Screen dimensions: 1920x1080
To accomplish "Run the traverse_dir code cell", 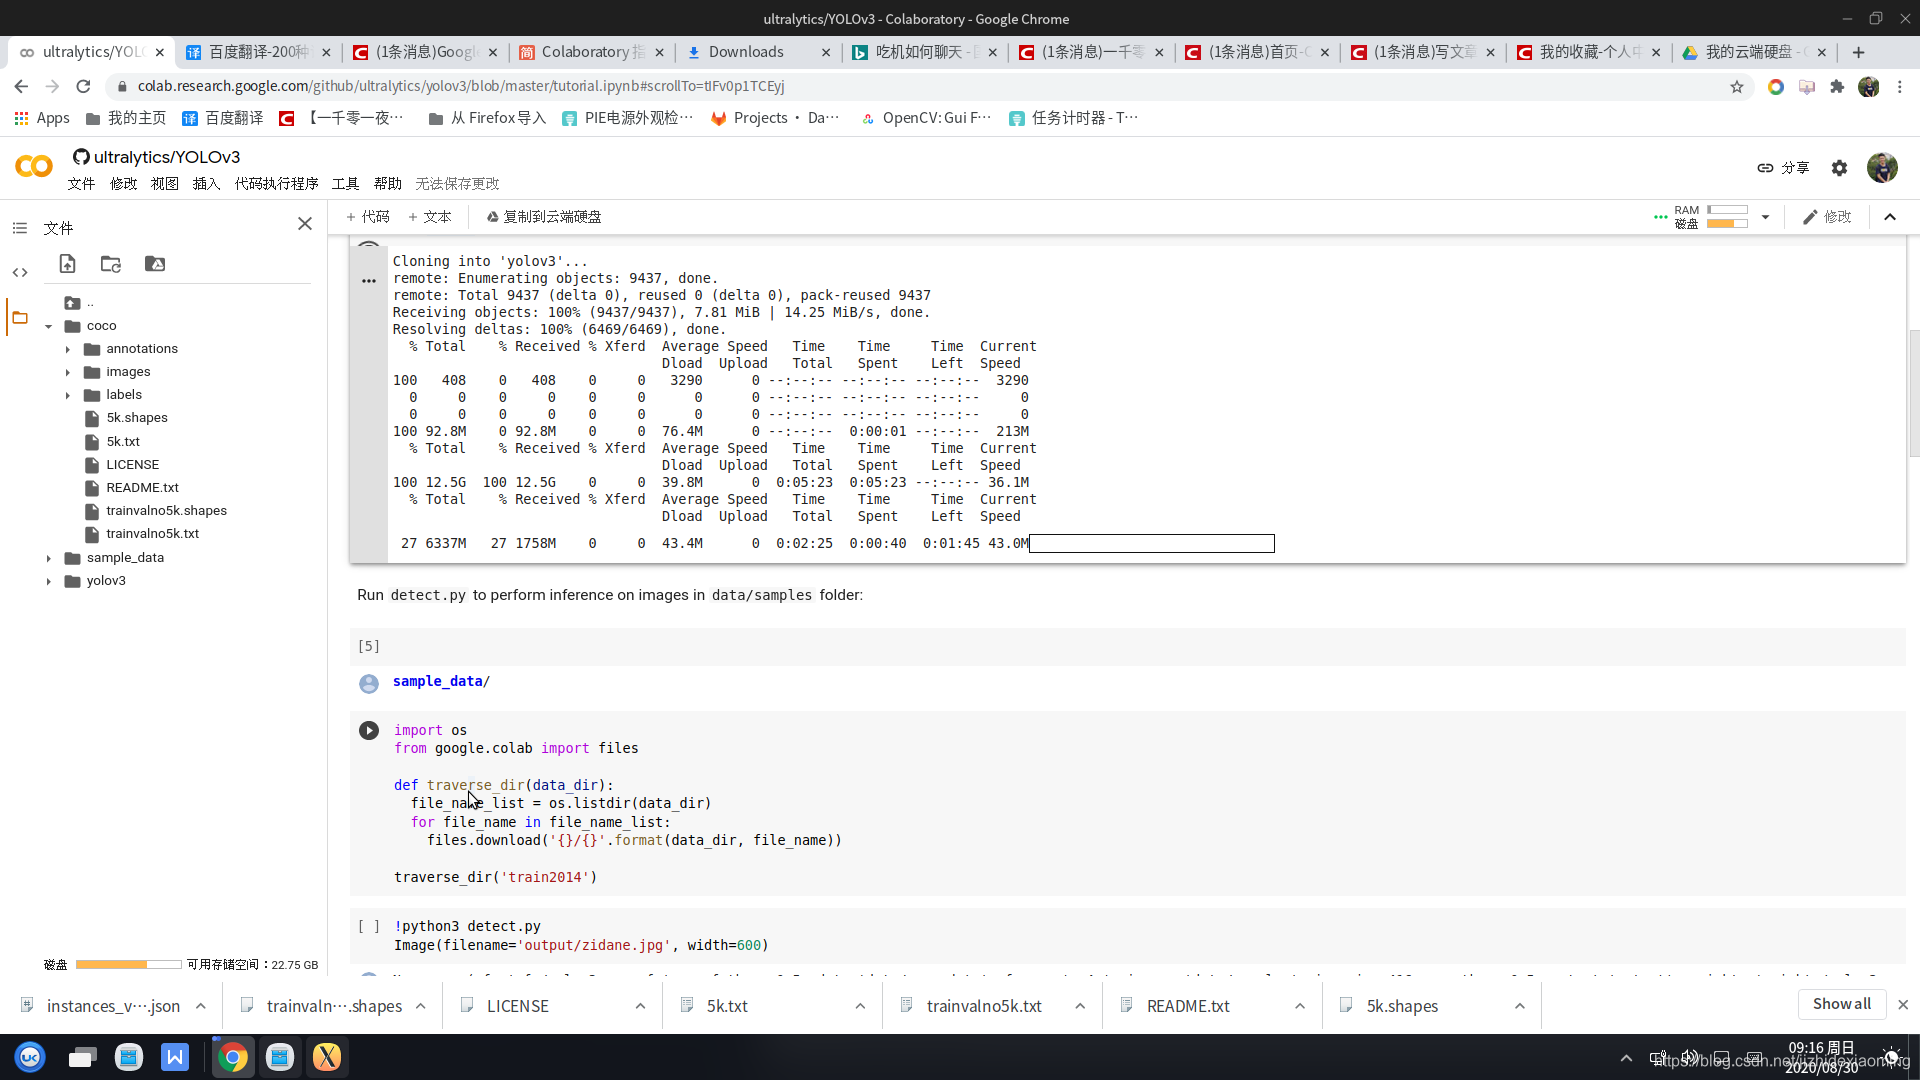I will pos(369,731).
